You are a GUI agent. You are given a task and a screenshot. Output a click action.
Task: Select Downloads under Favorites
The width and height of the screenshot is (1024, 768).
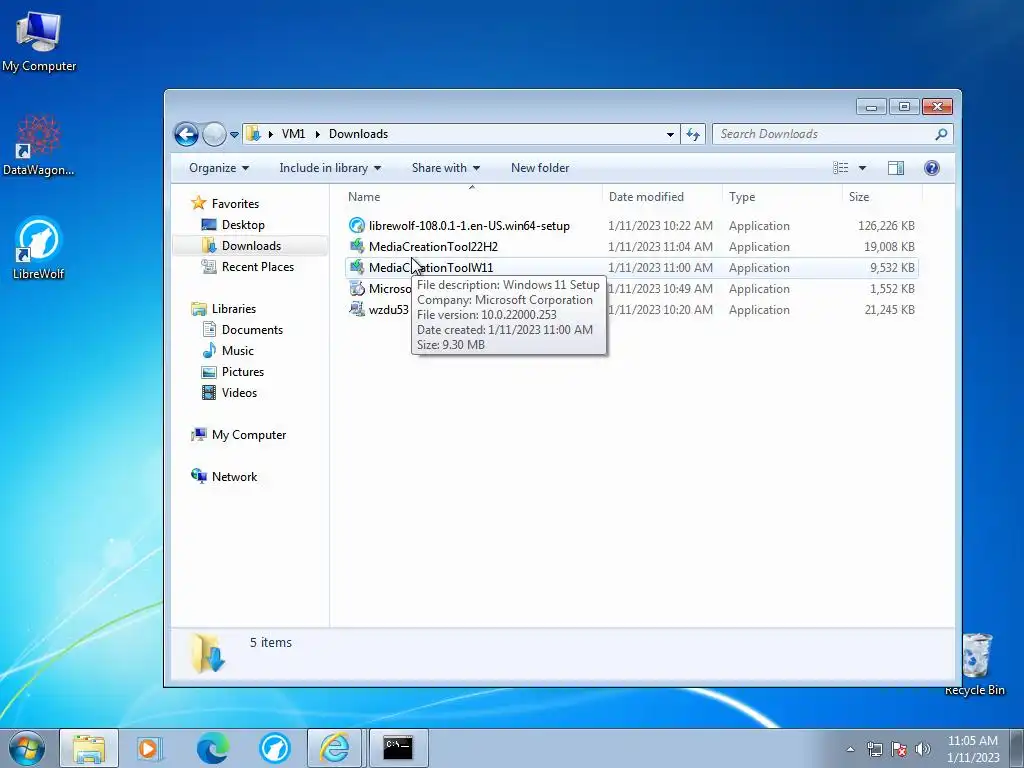251,246
